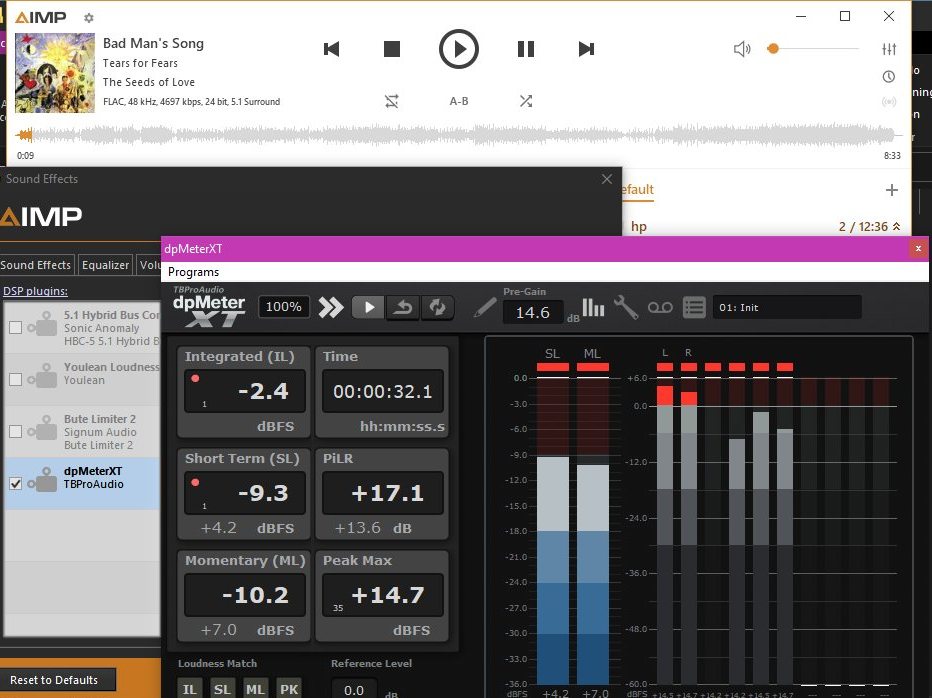
Task: Click the large Play button in AIMP
Action: click(x=458, y=49)
